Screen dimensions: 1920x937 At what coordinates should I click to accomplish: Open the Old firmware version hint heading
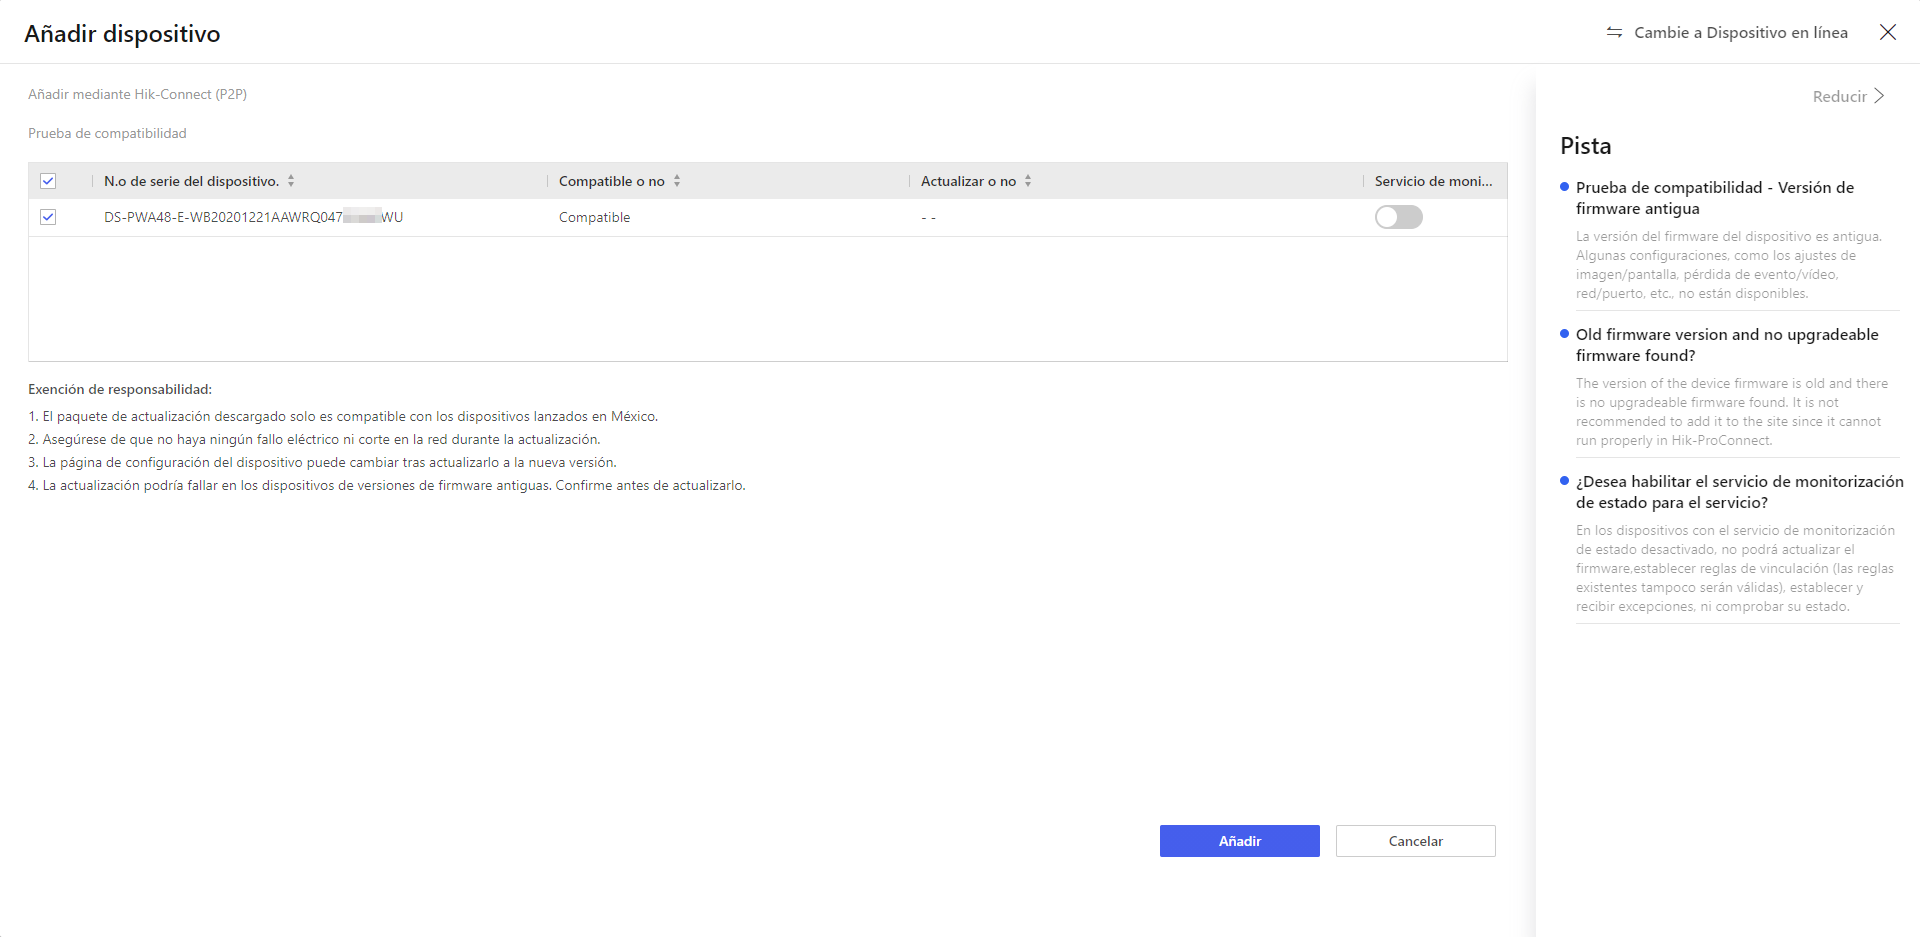pyautogui.click(x=1727, y=345)
